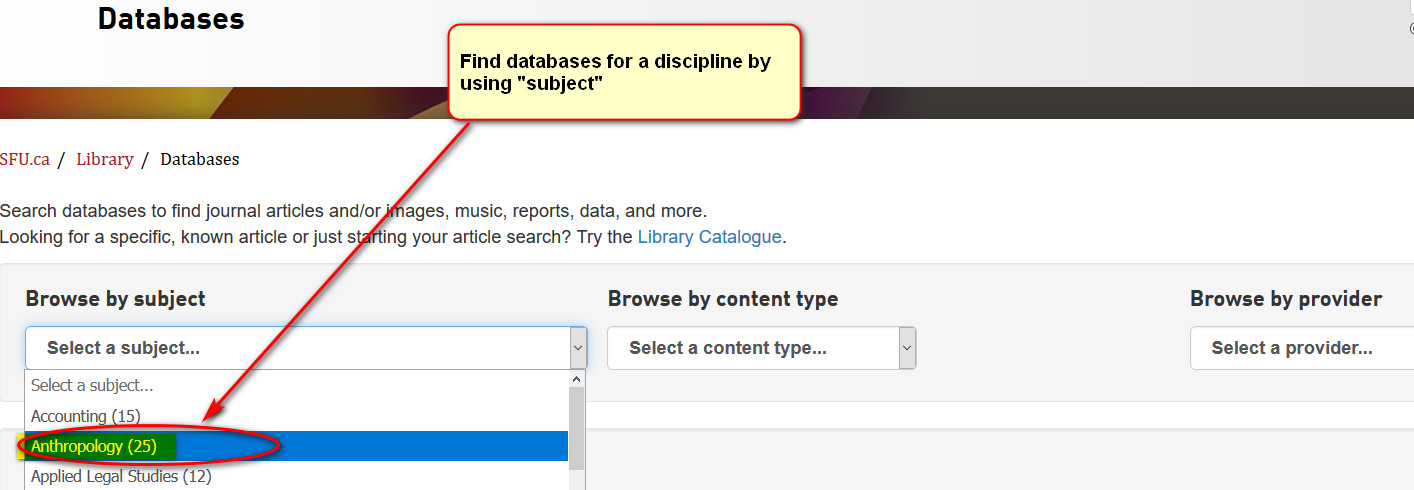This screenshot has height=490, width=1414.
Task: Open the Select a provider dropdown
Action: [x=1302, y=348]
